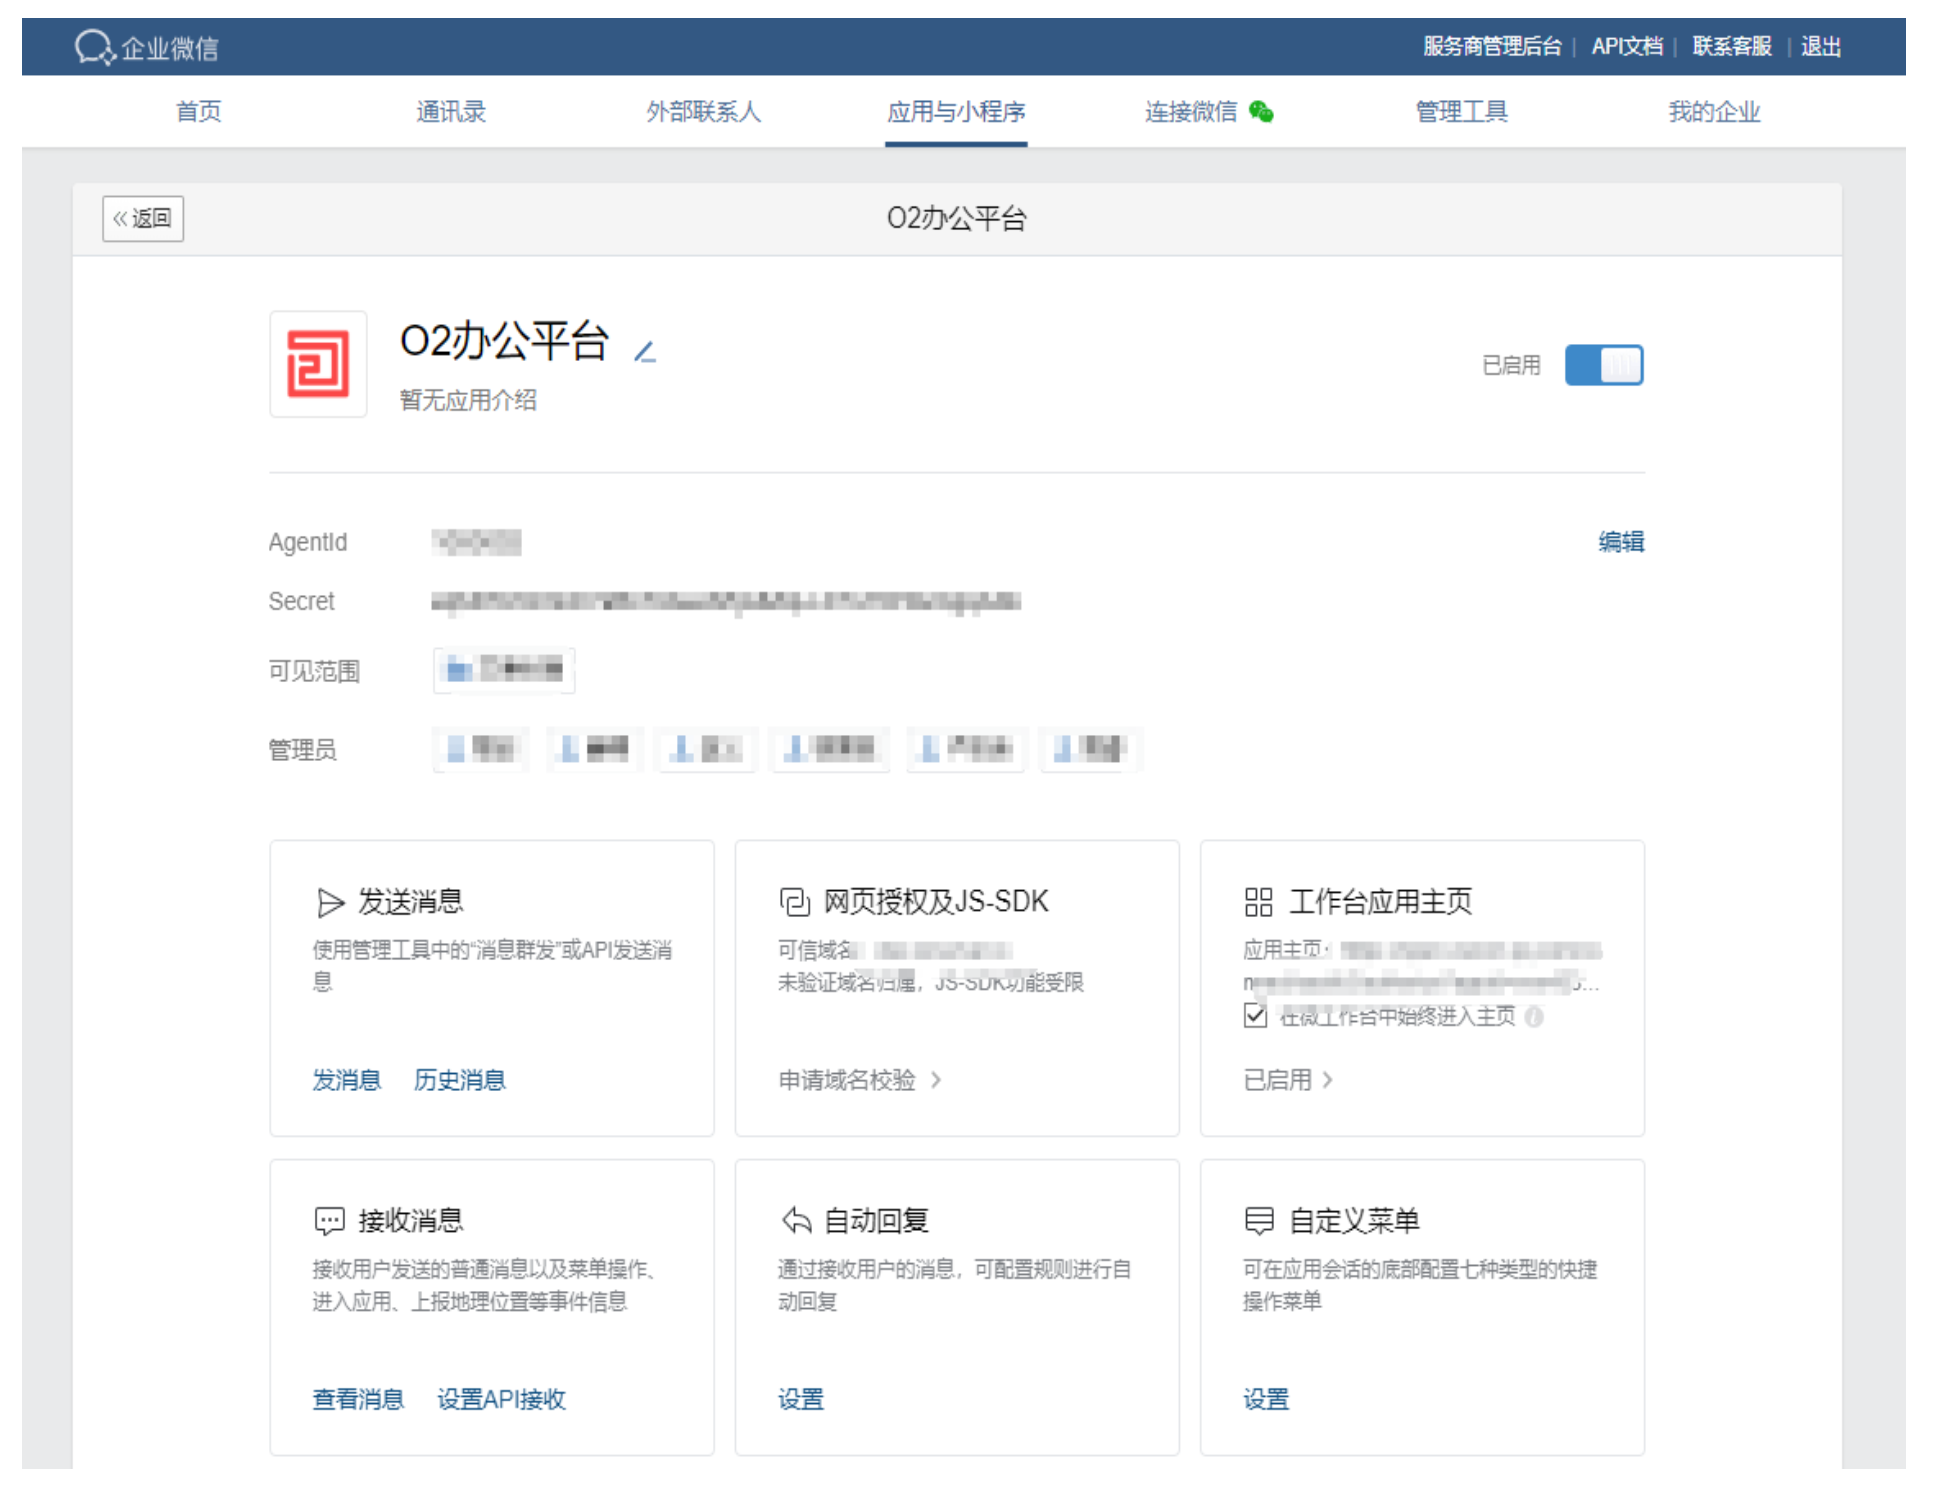Switch to the 通讯录 tab
Viewport: 1950px width, 1498px height.
click(450, 112)
